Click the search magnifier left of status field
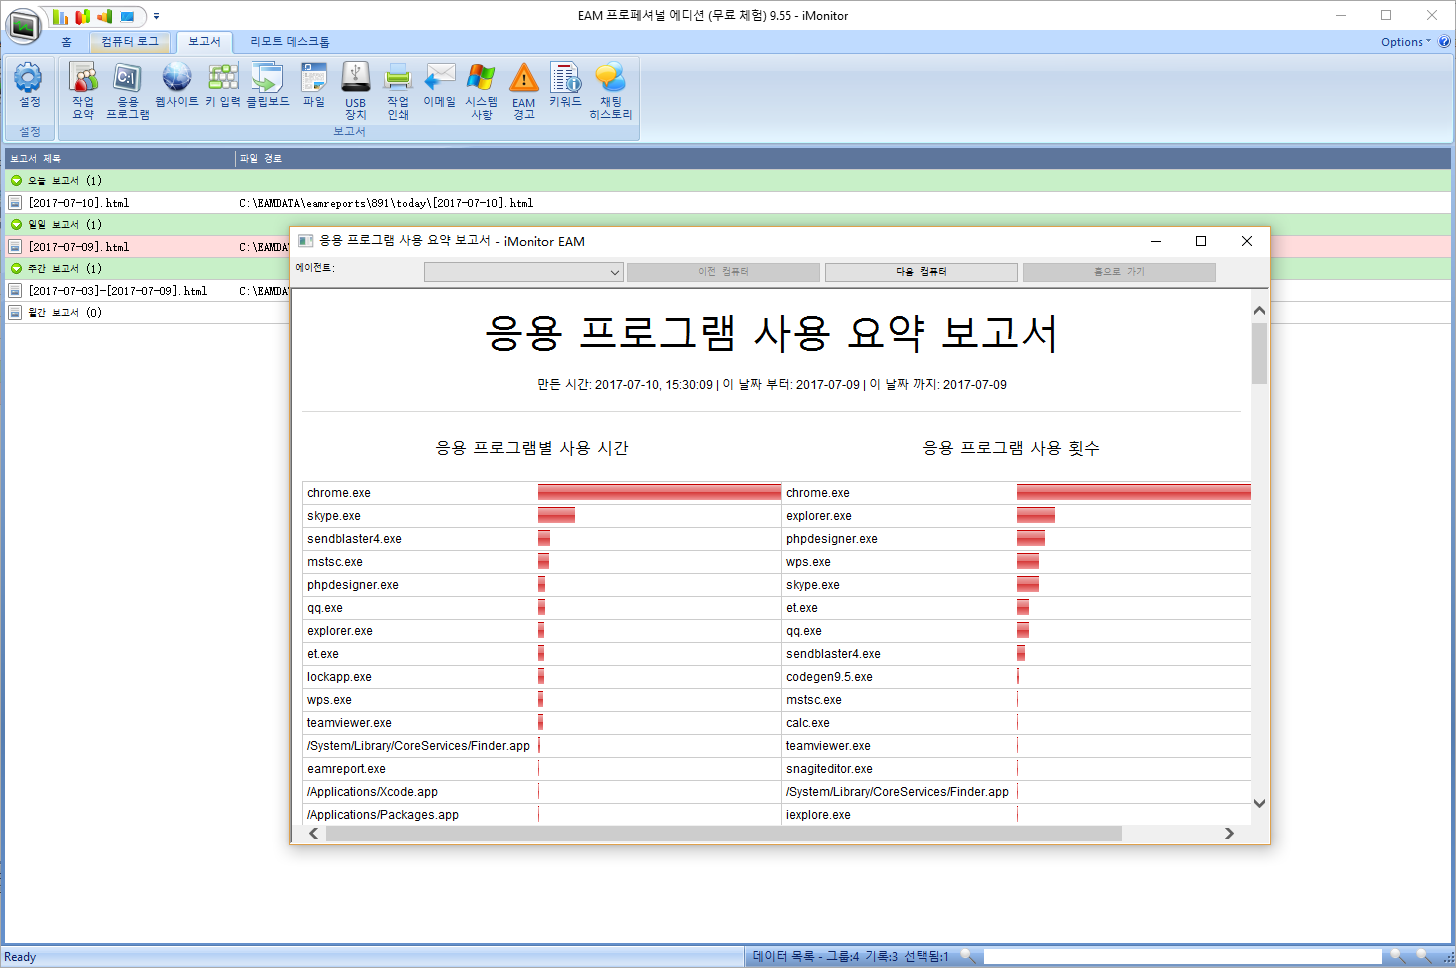The image size is (1456, 968). coord(967,956)
